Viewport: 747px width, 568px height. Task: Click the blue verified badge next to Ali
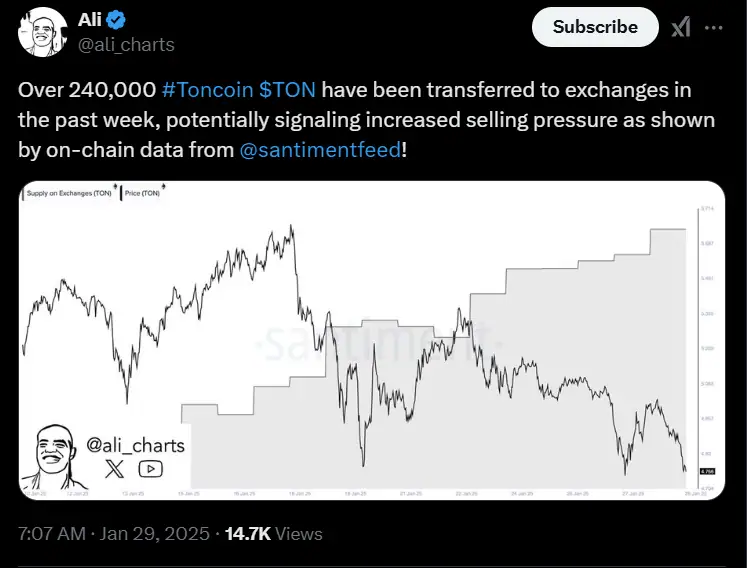[x=116, y=21]
